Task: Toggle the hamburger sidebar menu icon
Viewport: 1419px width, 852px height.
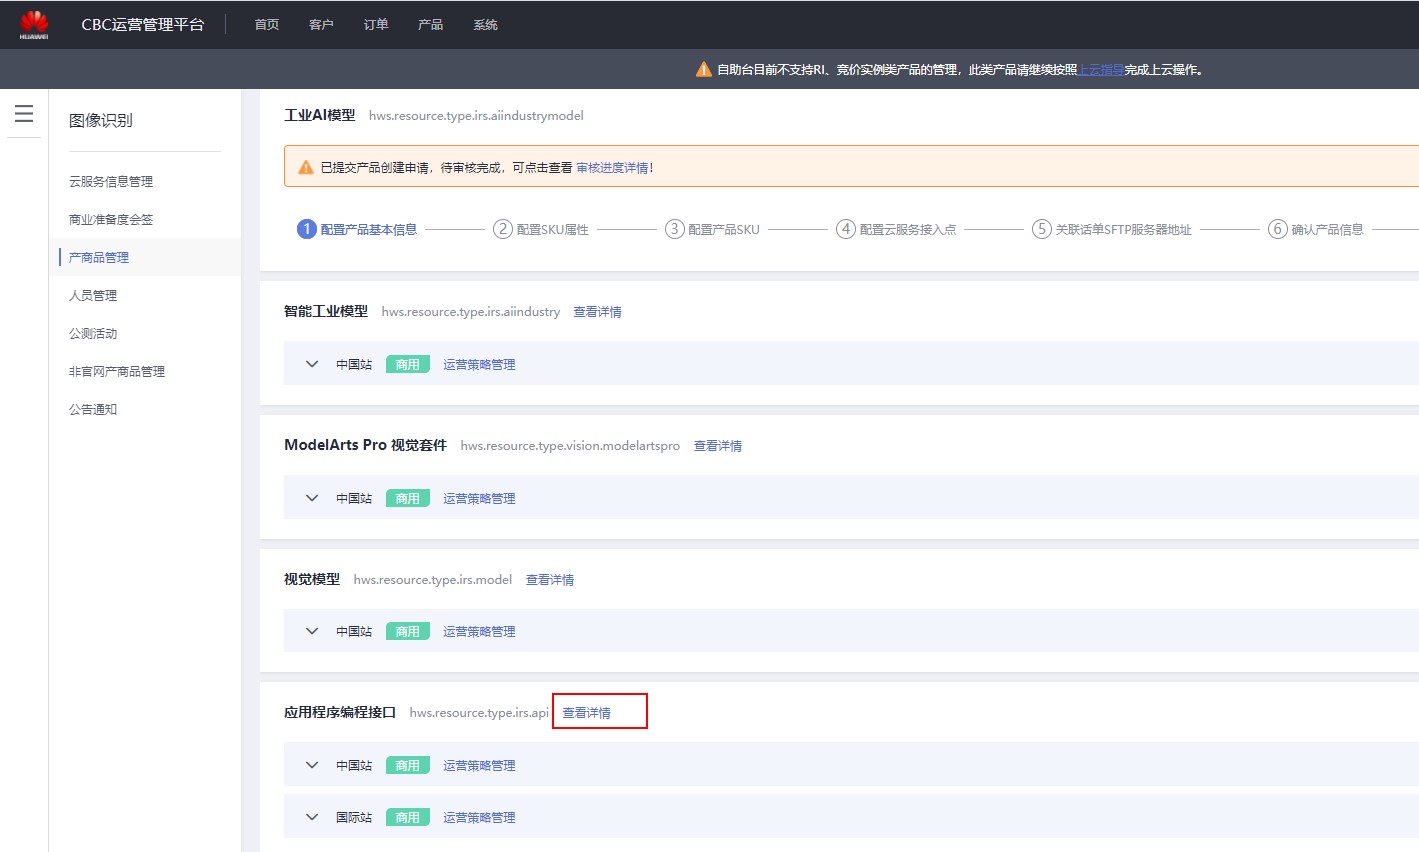Action: pyautogui.click(x=24, y=114)
